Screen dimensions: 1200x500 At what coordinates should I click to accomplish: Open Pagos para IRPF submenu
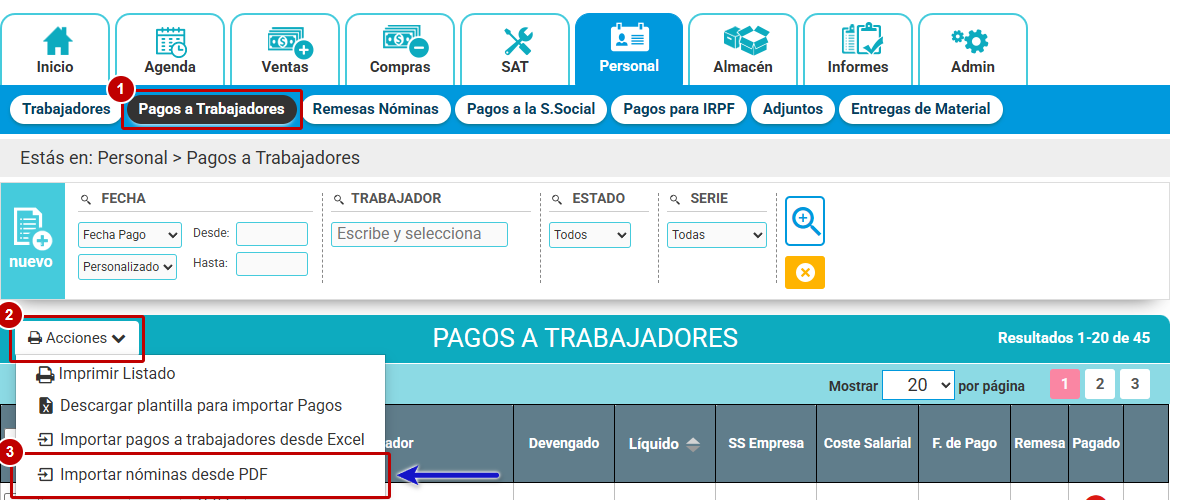(x=679, y=109)
